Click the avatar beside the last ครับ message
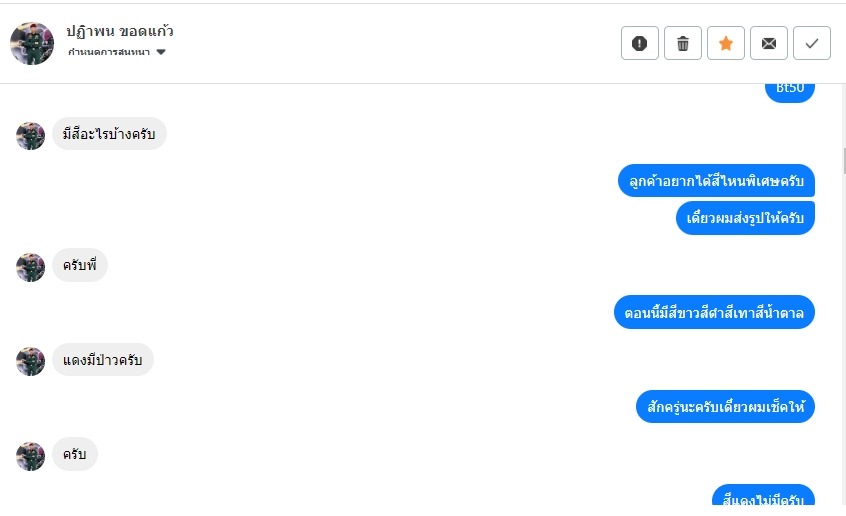 (31, 456)
